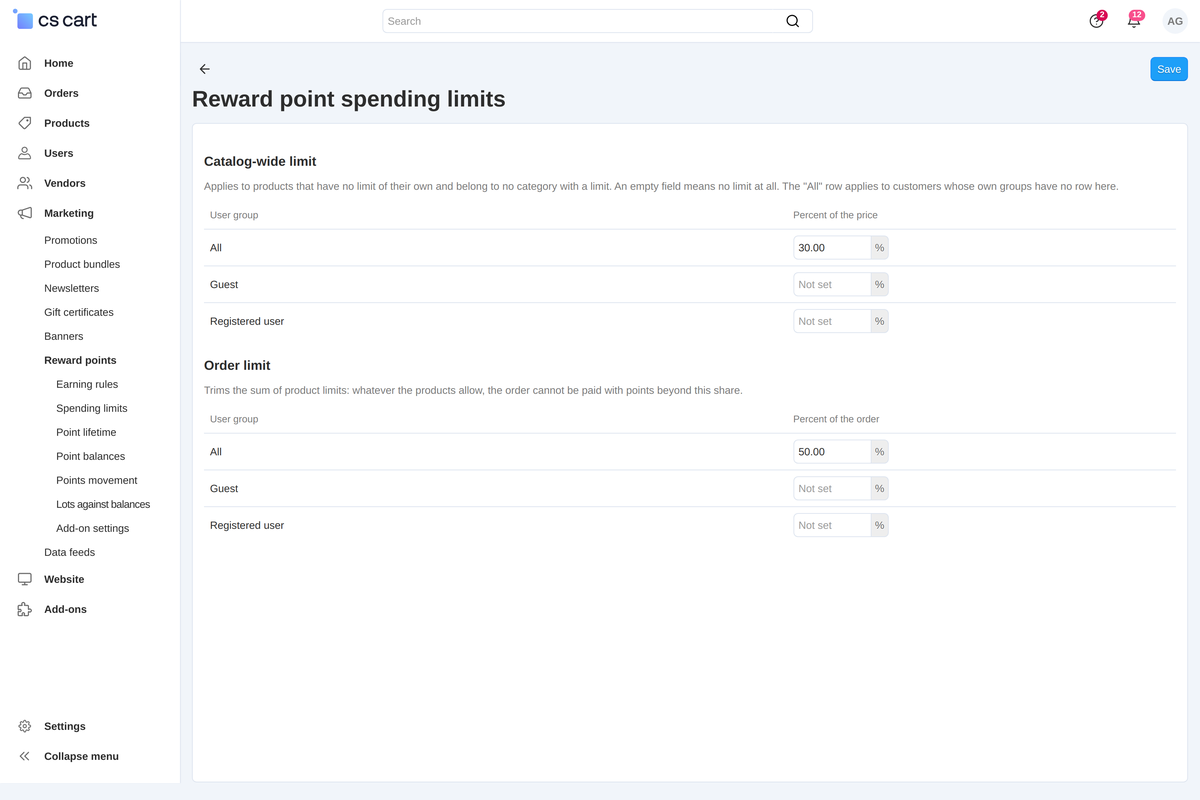Open Point balances
The width and height of the screenshot is (1200, 800).
[91, 456]
